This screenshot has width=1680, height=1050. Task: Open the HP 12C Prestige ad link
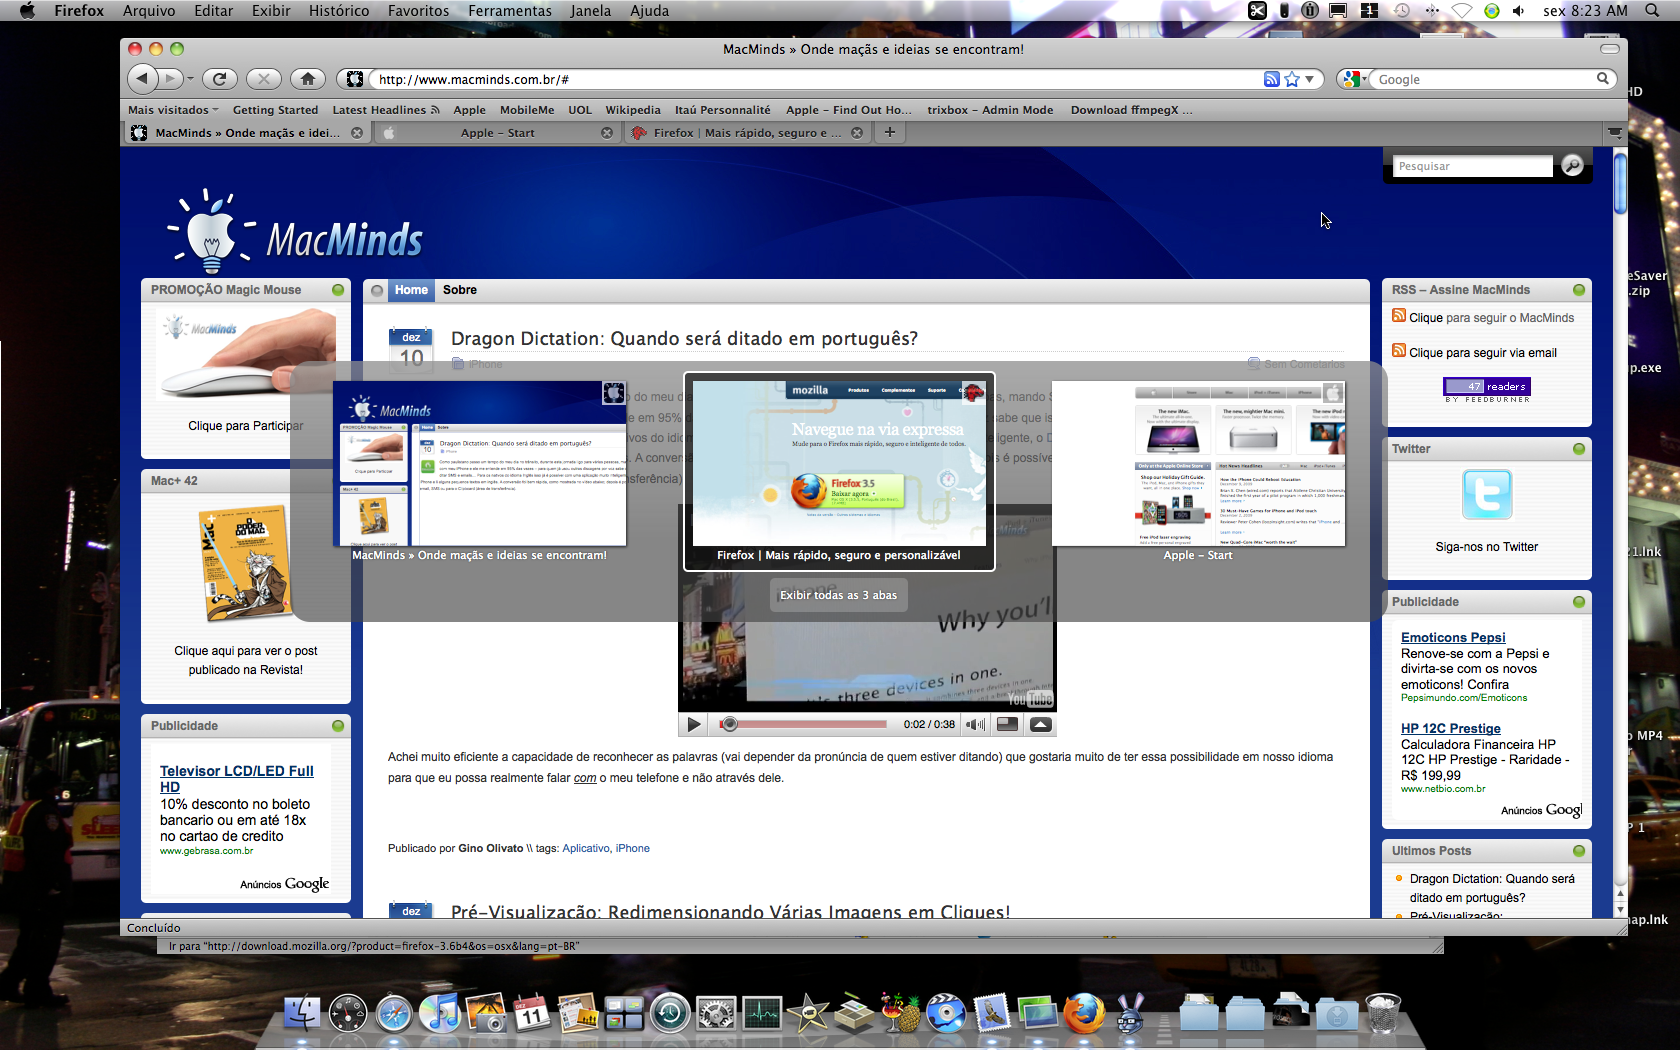point(1451,728)
